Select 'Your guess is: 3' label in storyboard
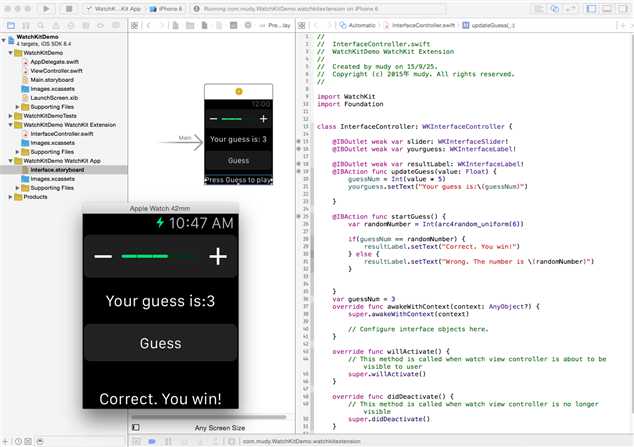 pos(238,139)
